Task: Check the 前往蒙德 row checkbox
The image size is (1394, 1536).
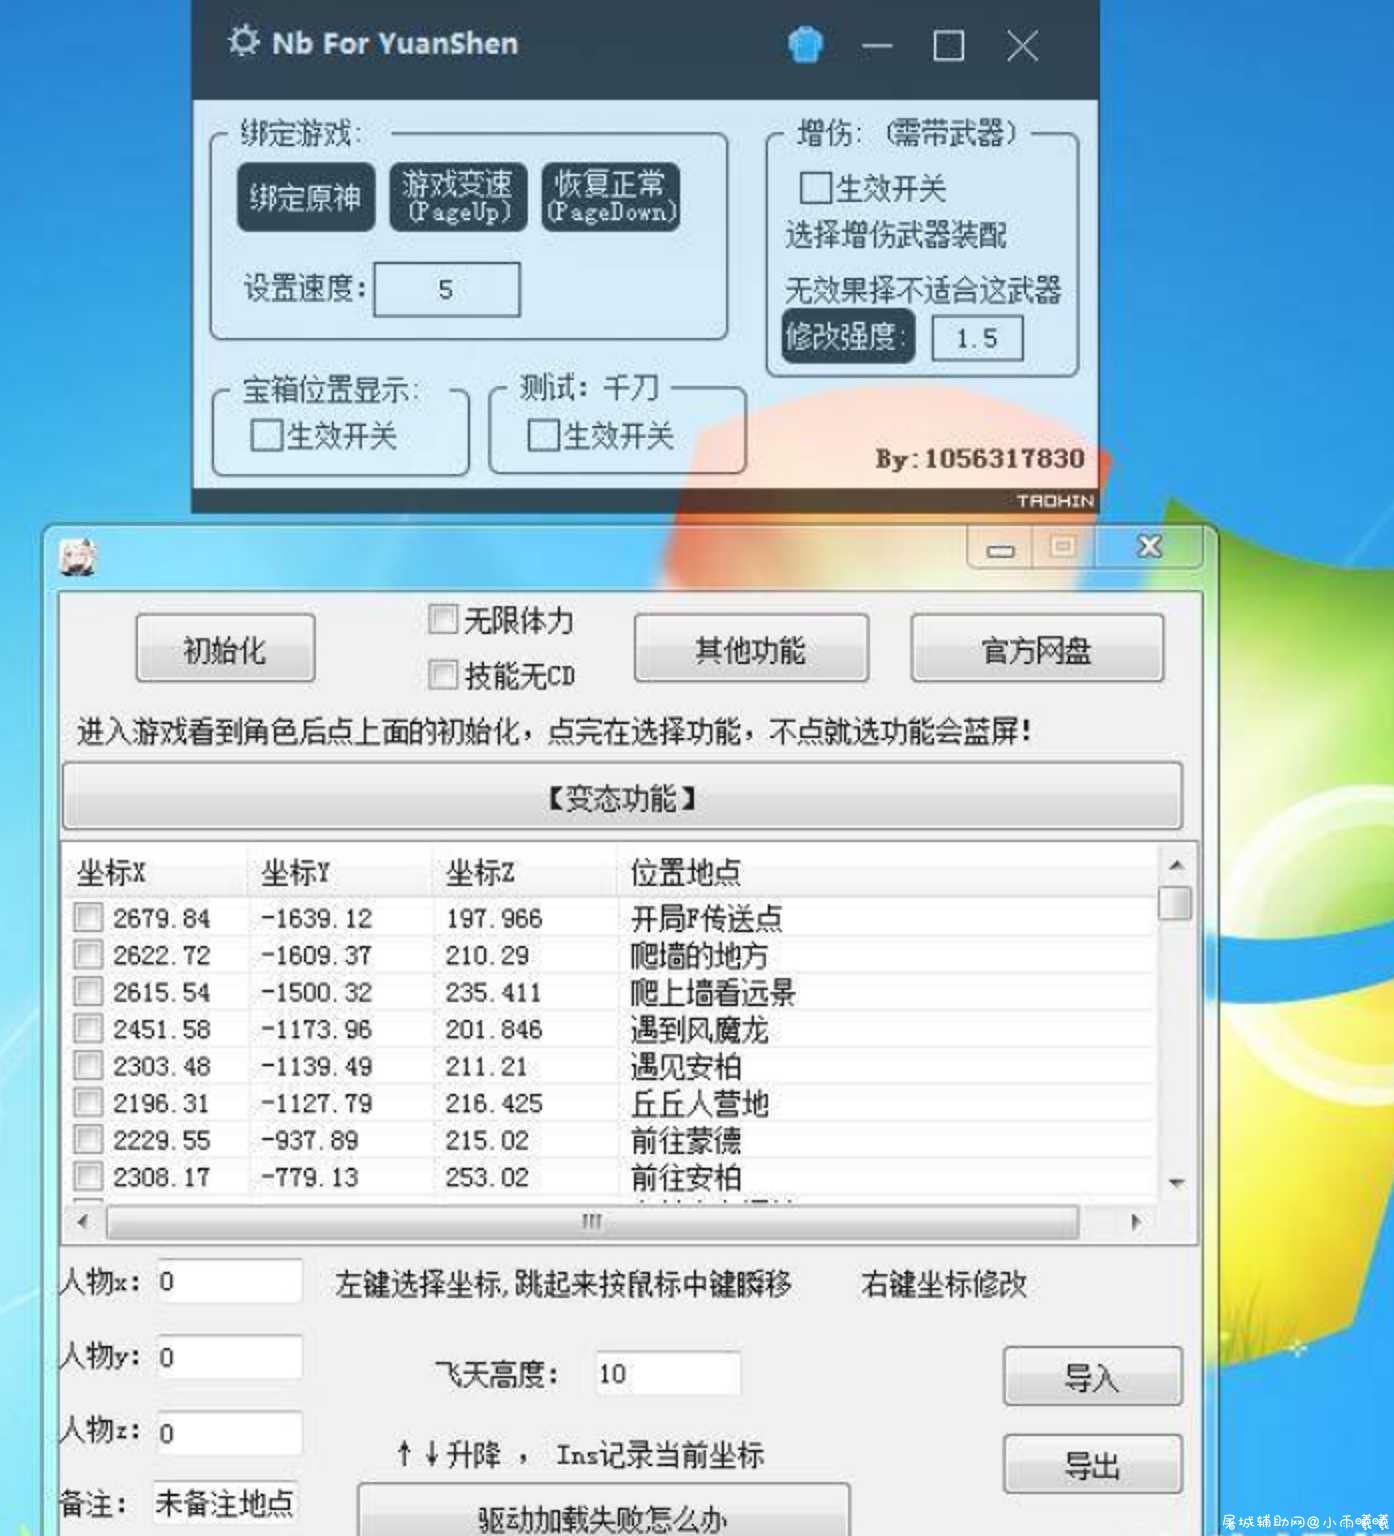Action: 88,1139
